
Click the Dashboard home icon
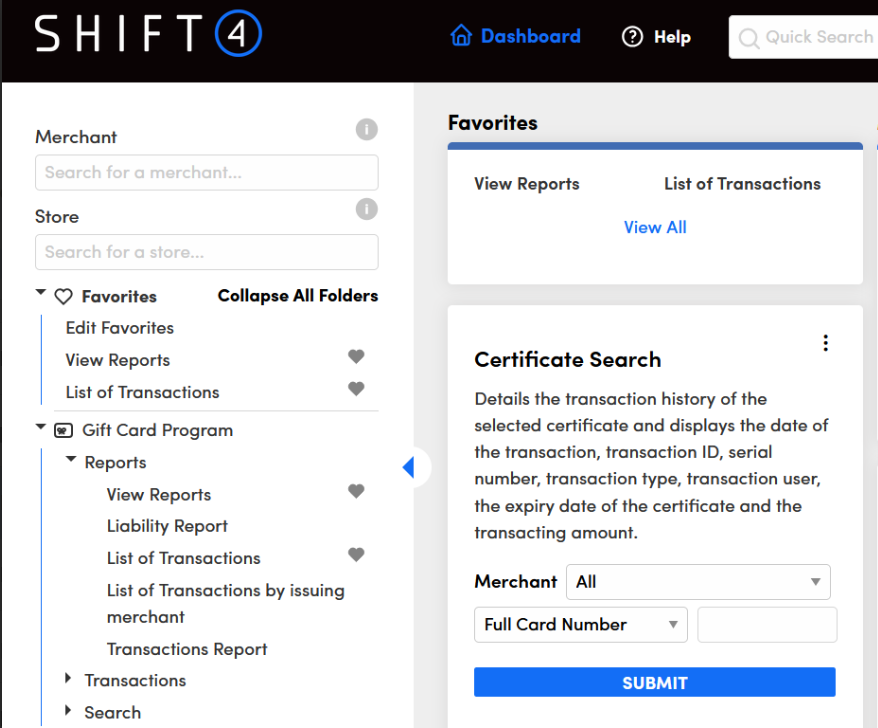click(461, 36)
